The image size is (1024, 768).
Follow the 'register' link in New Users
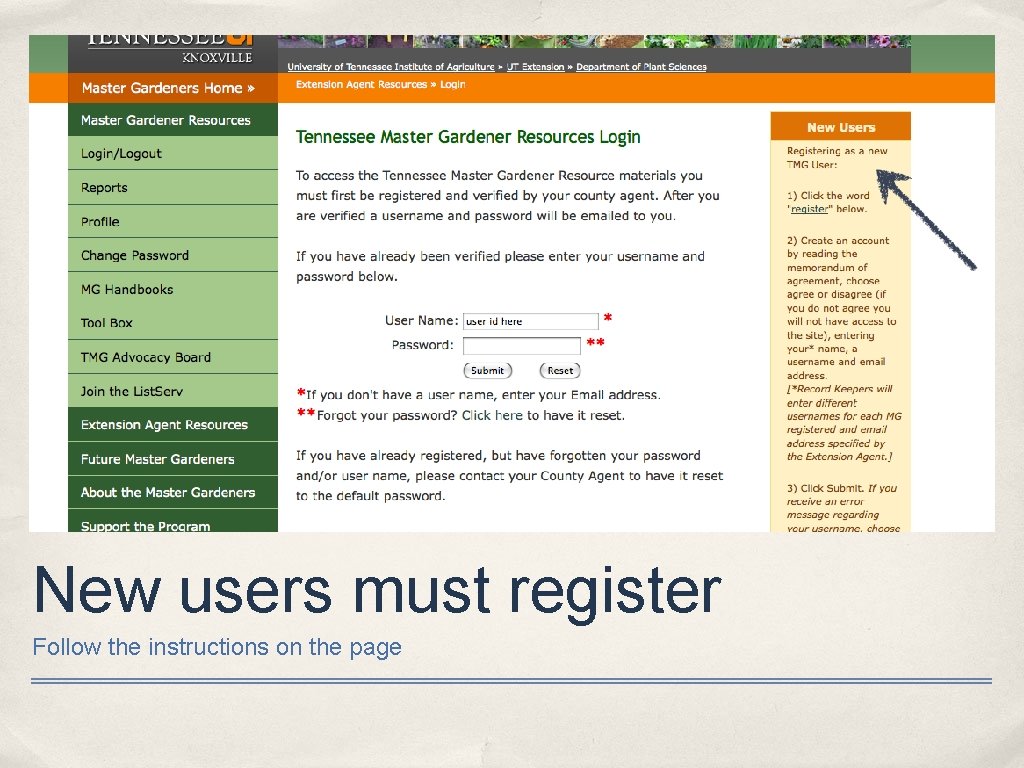coord(809,209)
